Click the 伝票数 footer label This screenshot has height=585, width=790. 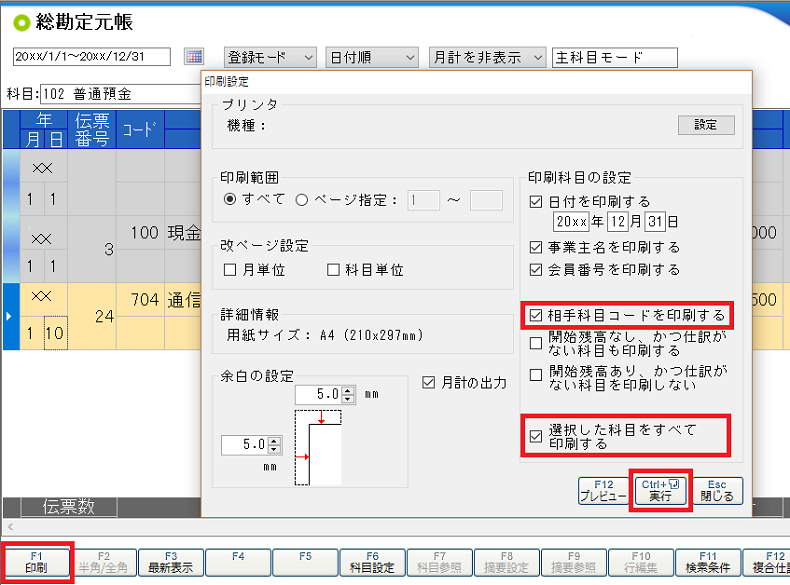(69, 506)
